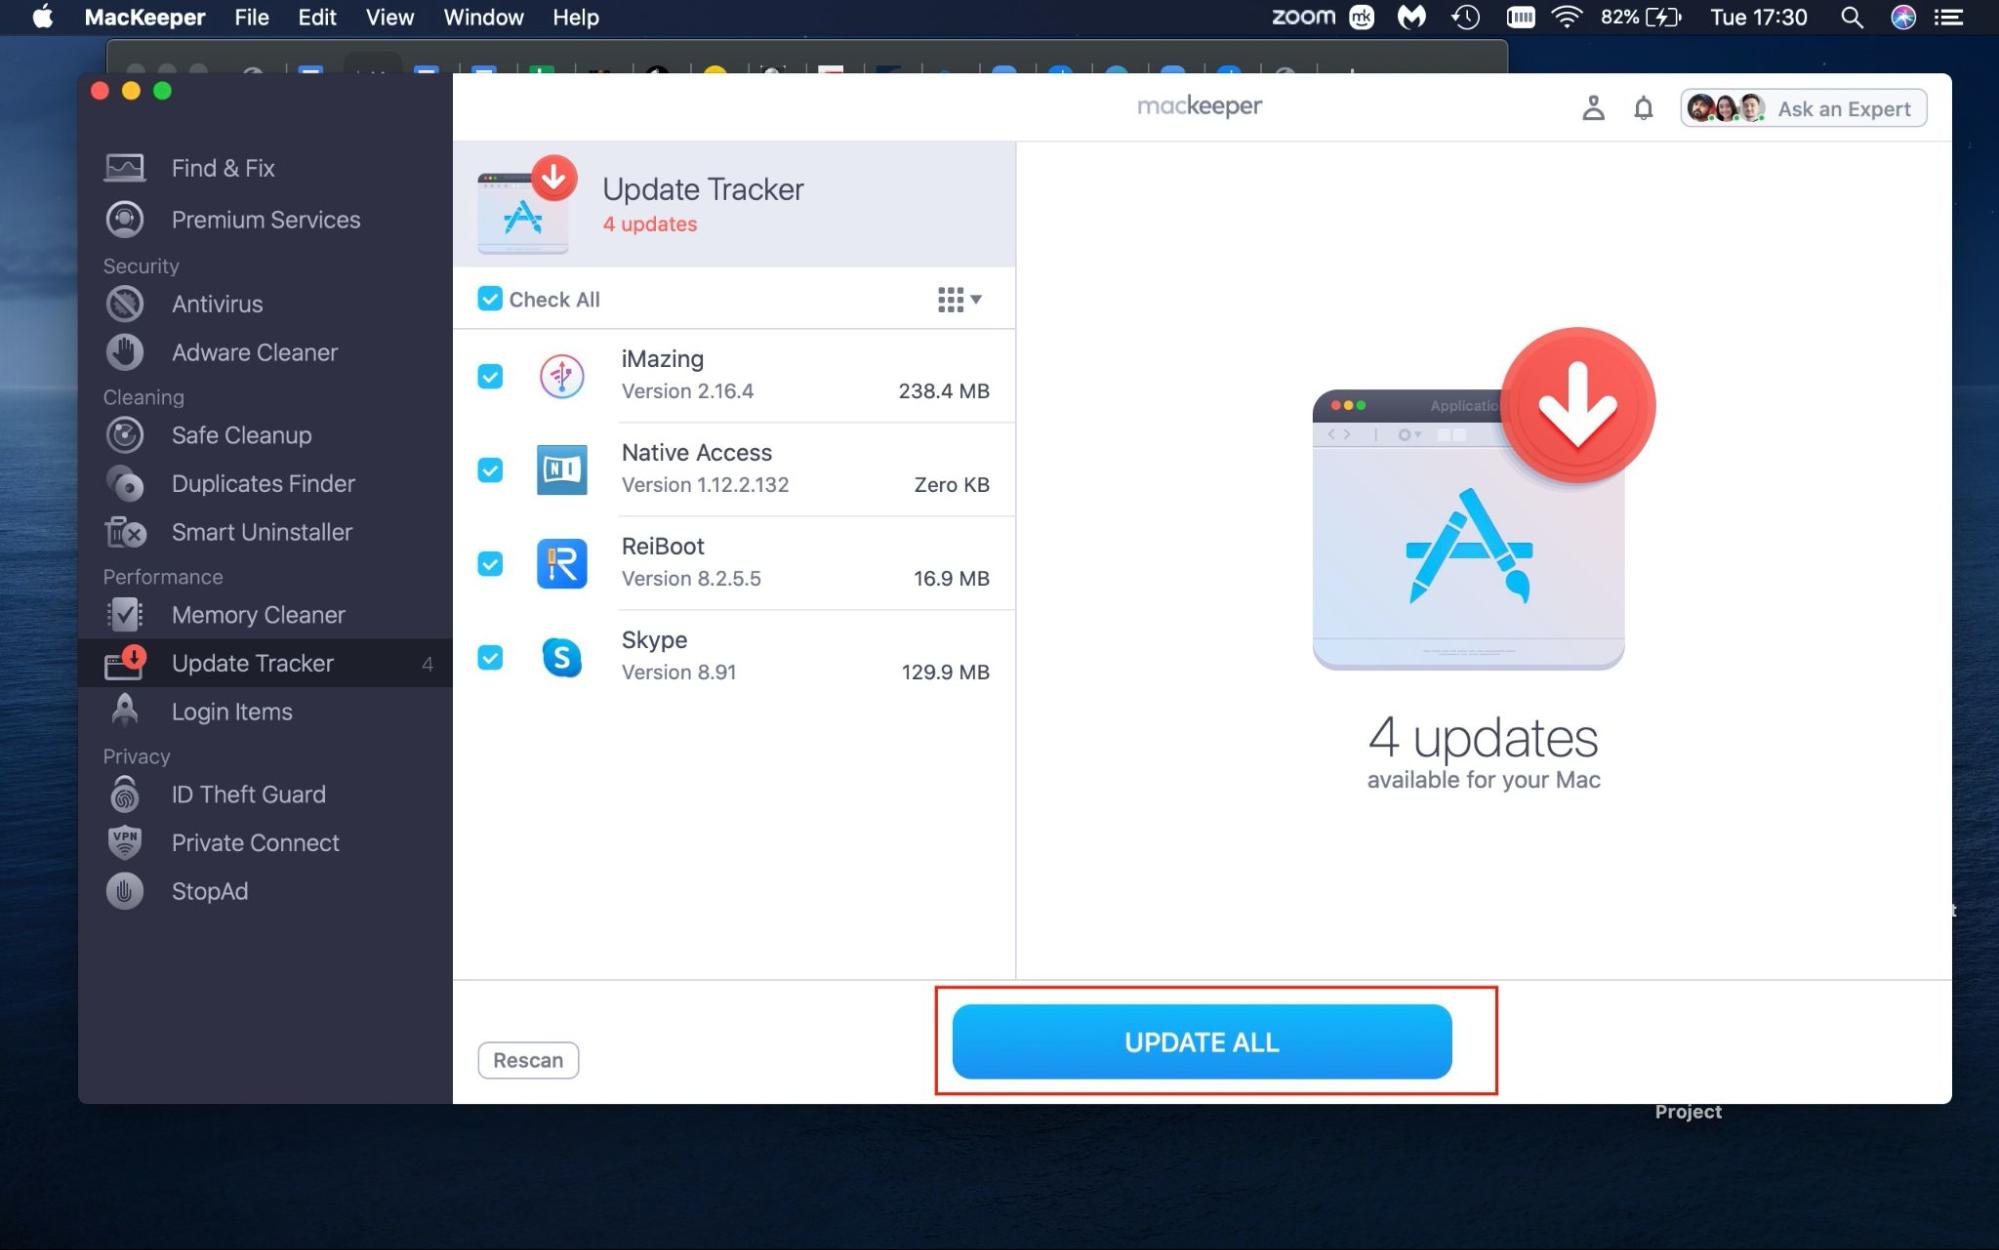
Task: Open the View menu
Action: pyautogui.click(x=390, y=17)
